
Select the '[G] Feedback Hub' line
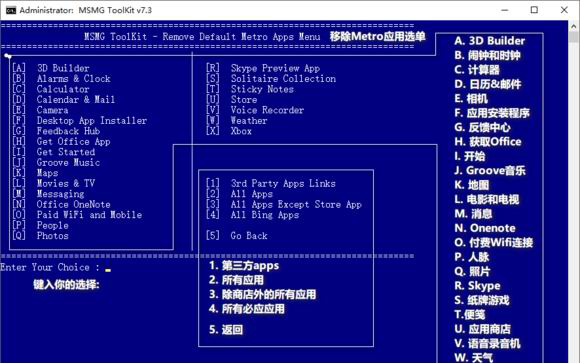click(56, 131)
